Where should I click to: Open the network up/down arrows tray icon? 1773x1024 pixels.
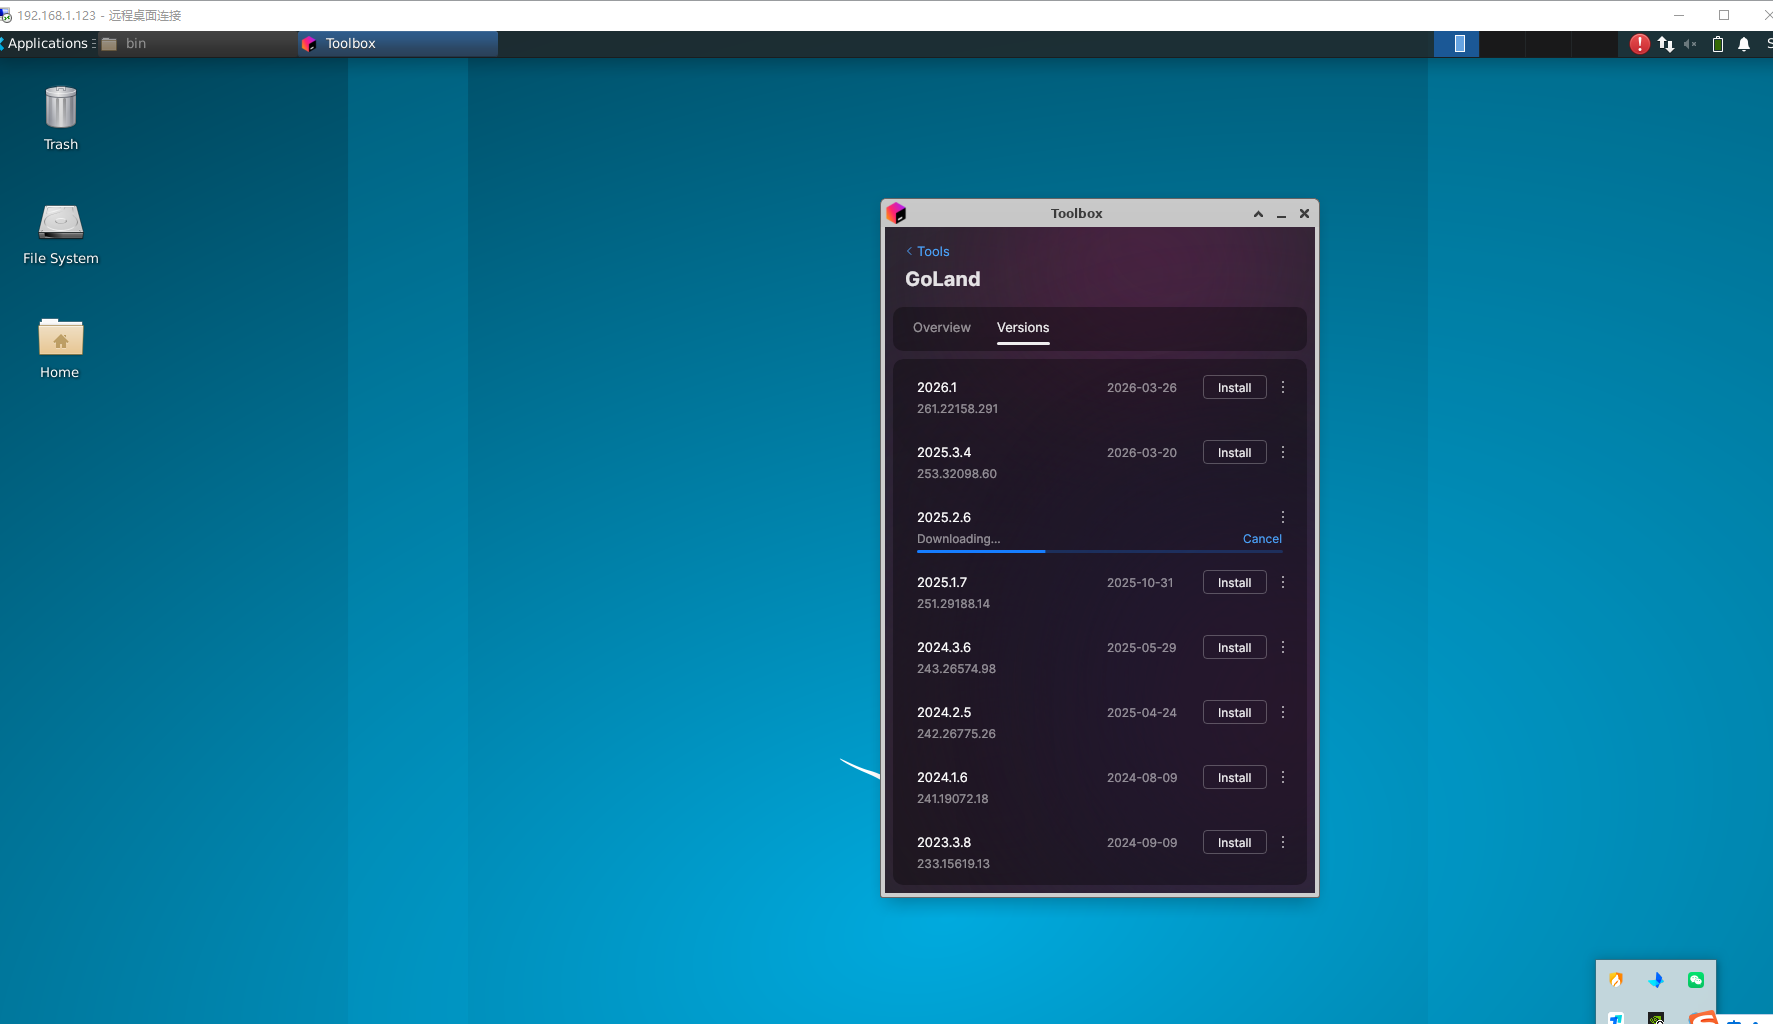coord(1666,43)
